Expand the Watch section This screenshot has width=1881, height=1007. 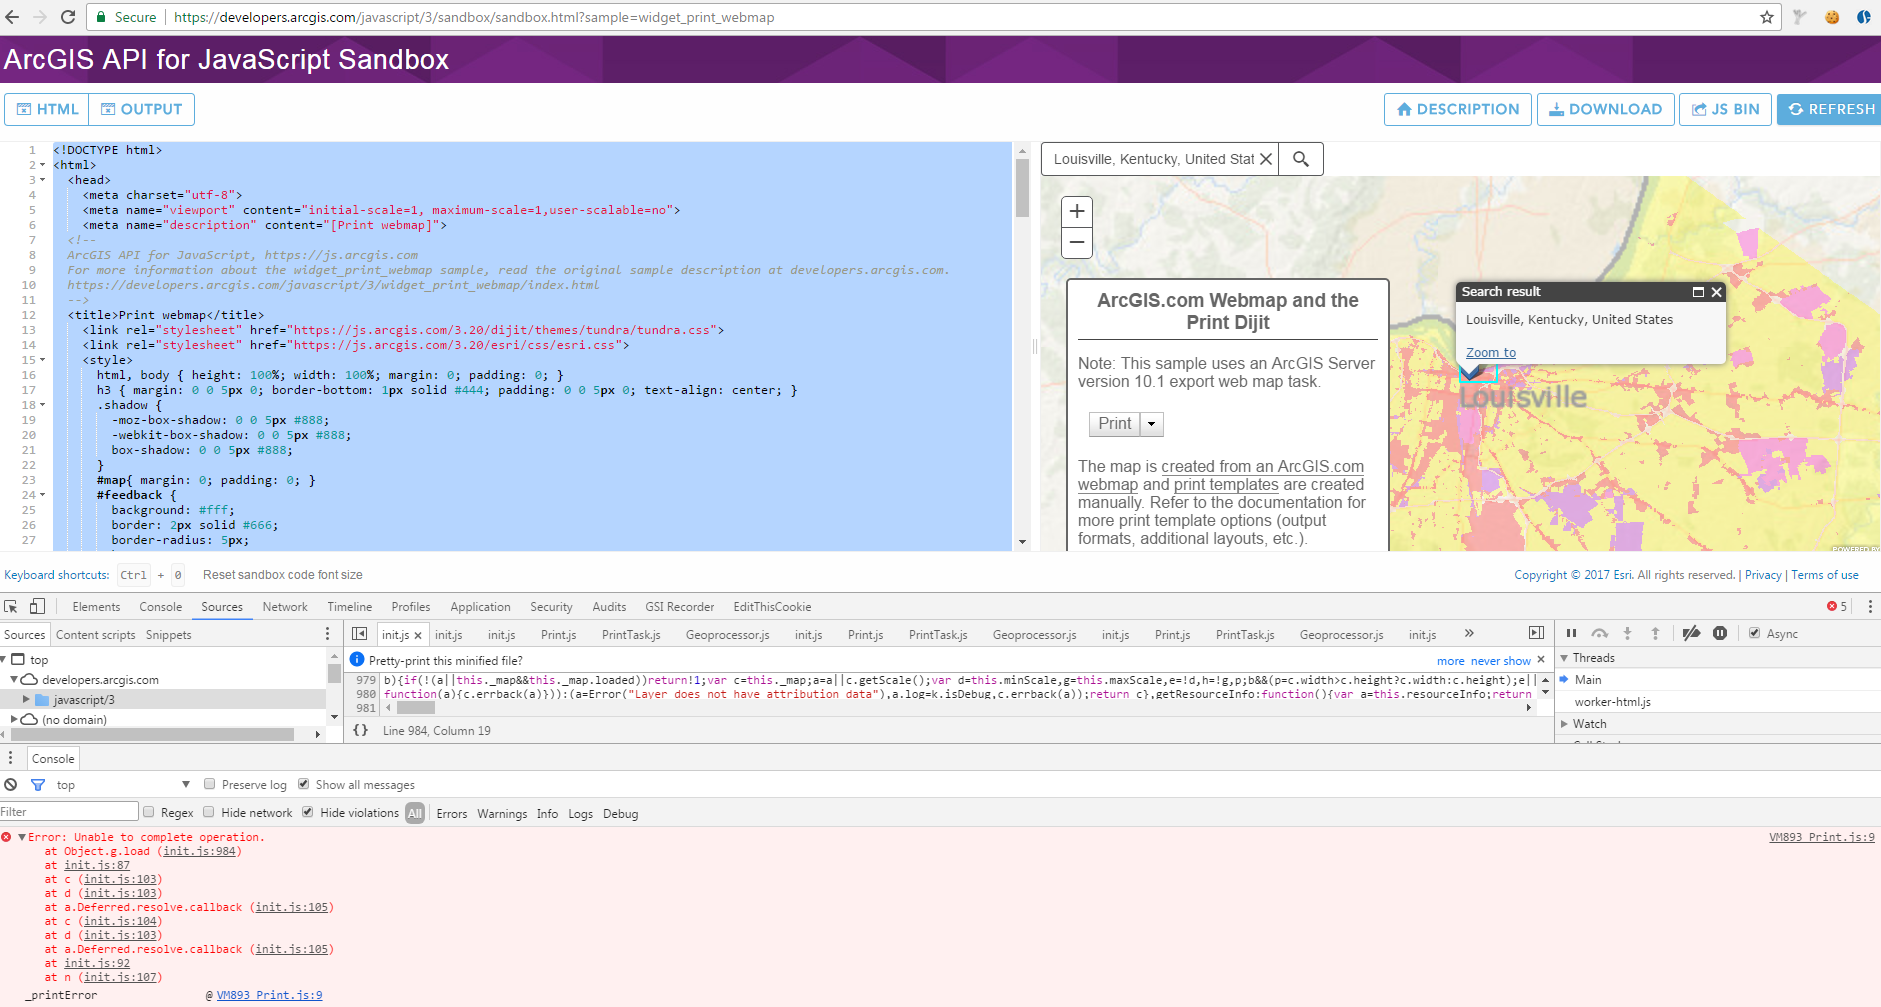tap(1564, 724)
